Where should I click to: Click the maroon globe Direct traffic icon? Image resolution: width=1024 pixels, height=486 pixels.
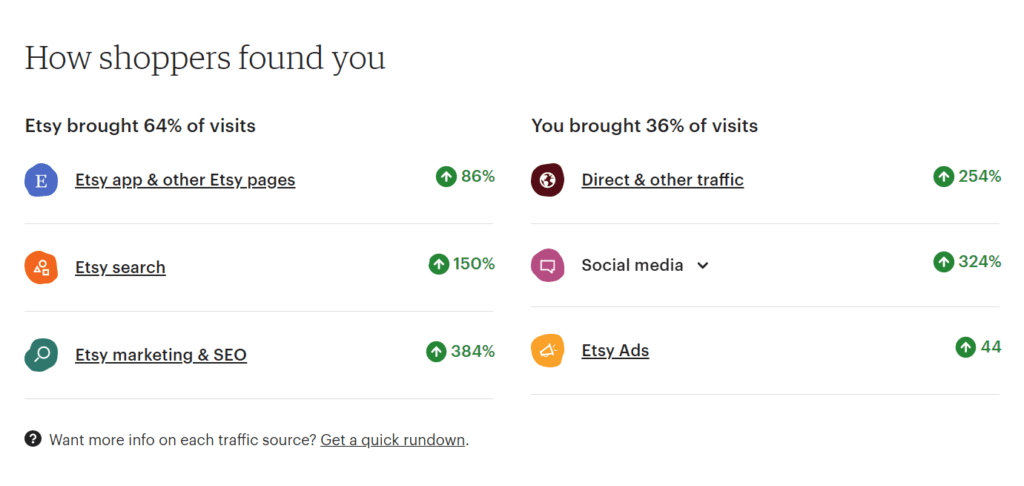(x=547, y=180)
